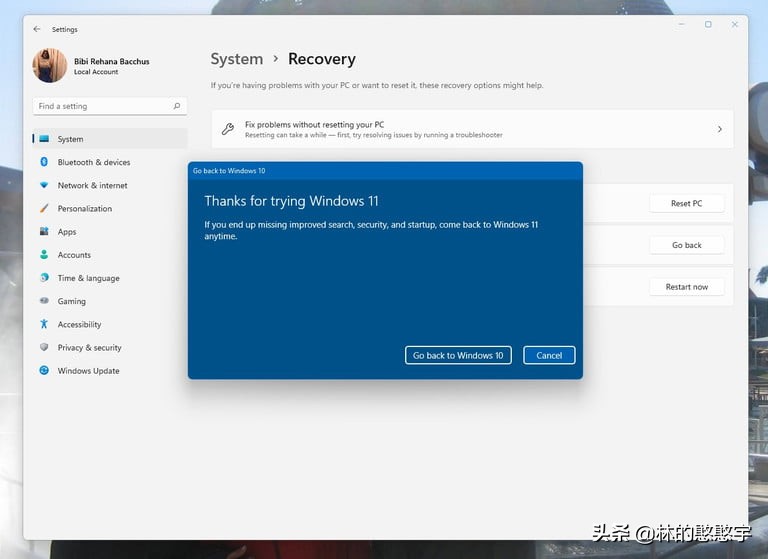Go to Privacy & security label
This screenshot has height=559, width=768.
pyautogui.click(x=90, y=347)
